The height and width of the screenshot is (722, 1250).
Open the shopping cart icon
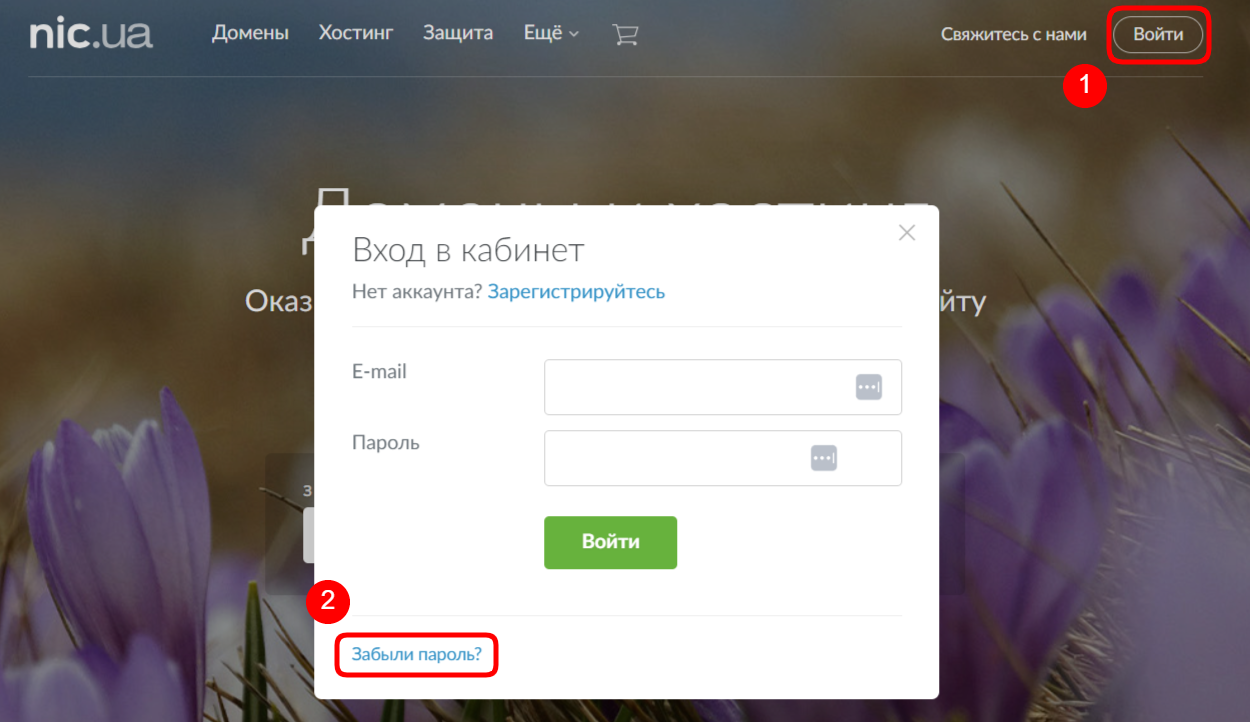tap(625, 35)
